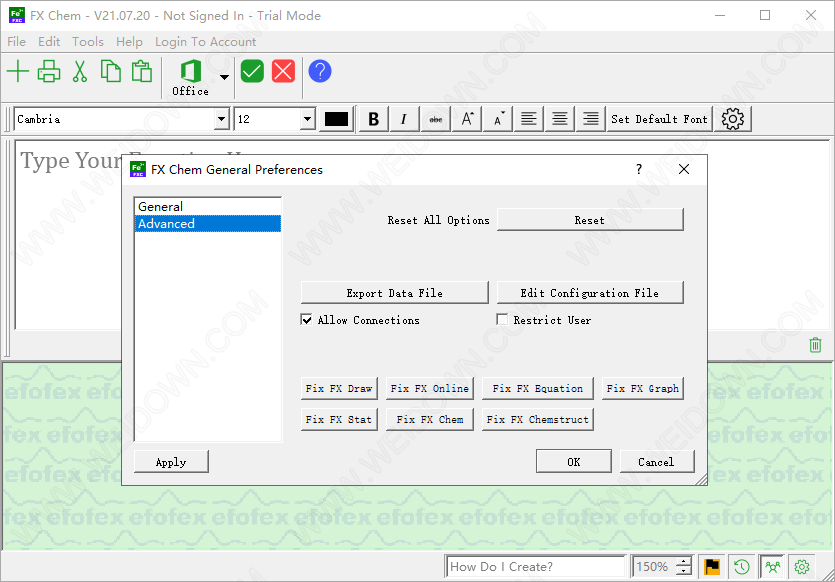
Task: Click the Paste clipboard icon
Action: (x=142, y=71)
